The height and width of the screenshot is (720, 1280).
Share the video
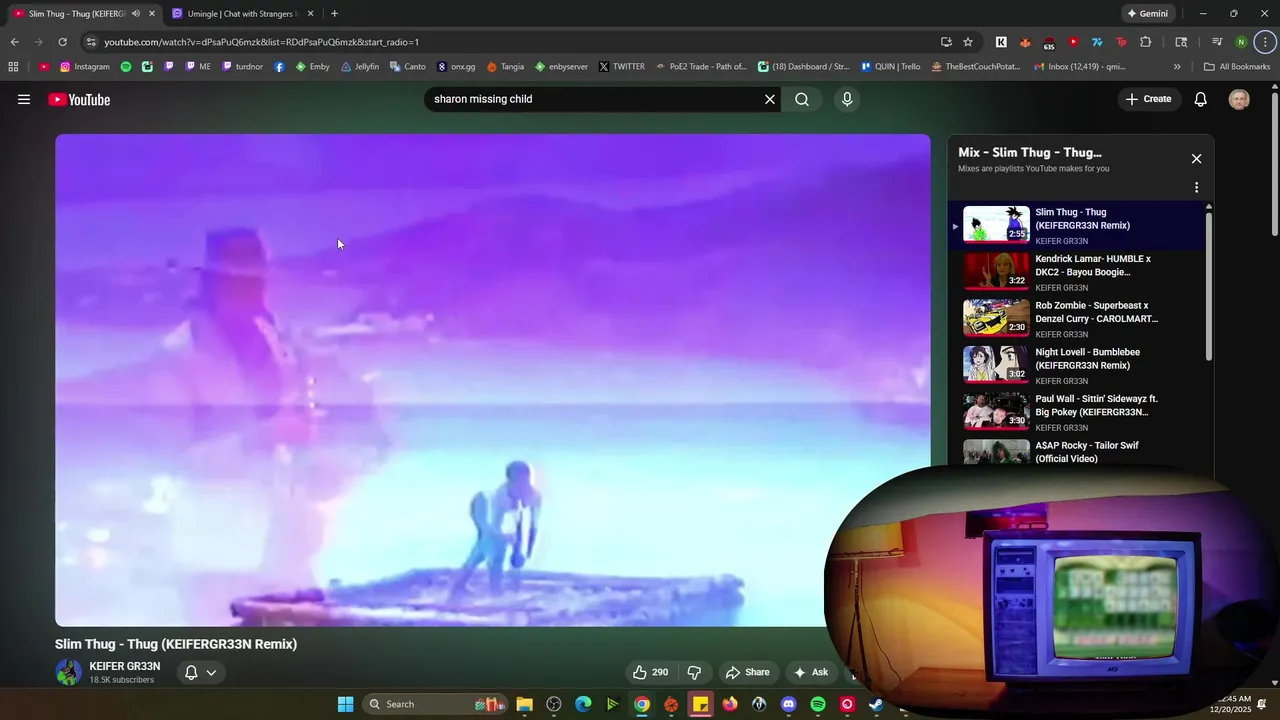(x=748, y=672)
